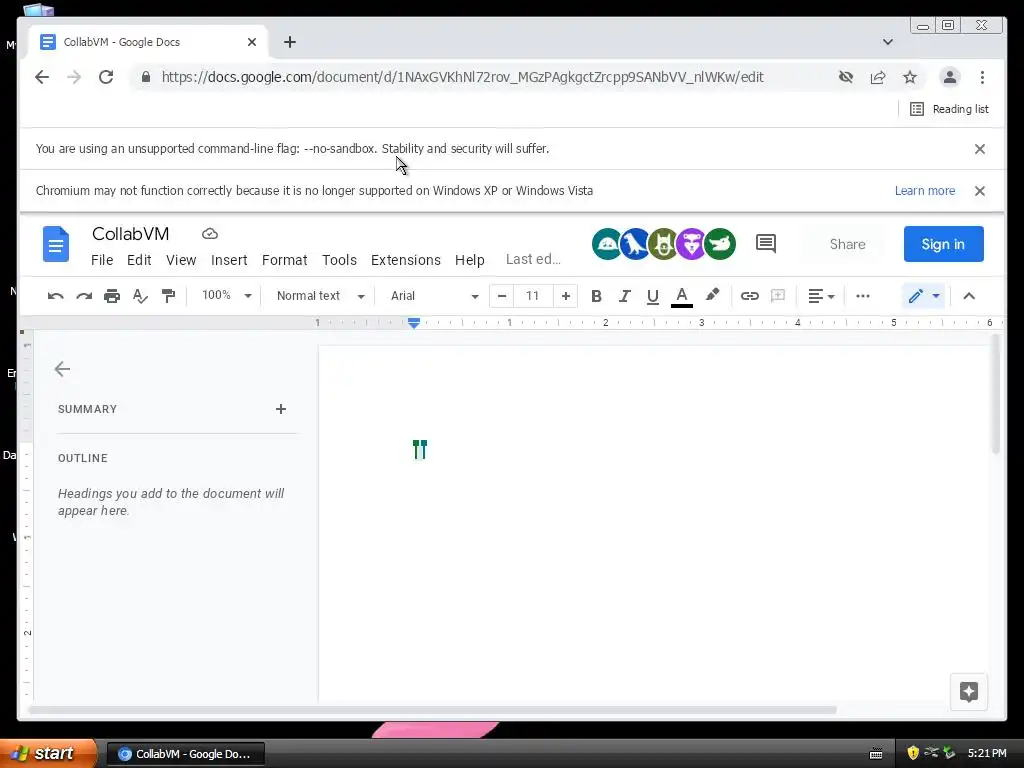Image resolution: width=1024 pixels, height=768 pixels.
Task: Open the Editing mode pencil dropdown
Action: [x=924, y=296]
